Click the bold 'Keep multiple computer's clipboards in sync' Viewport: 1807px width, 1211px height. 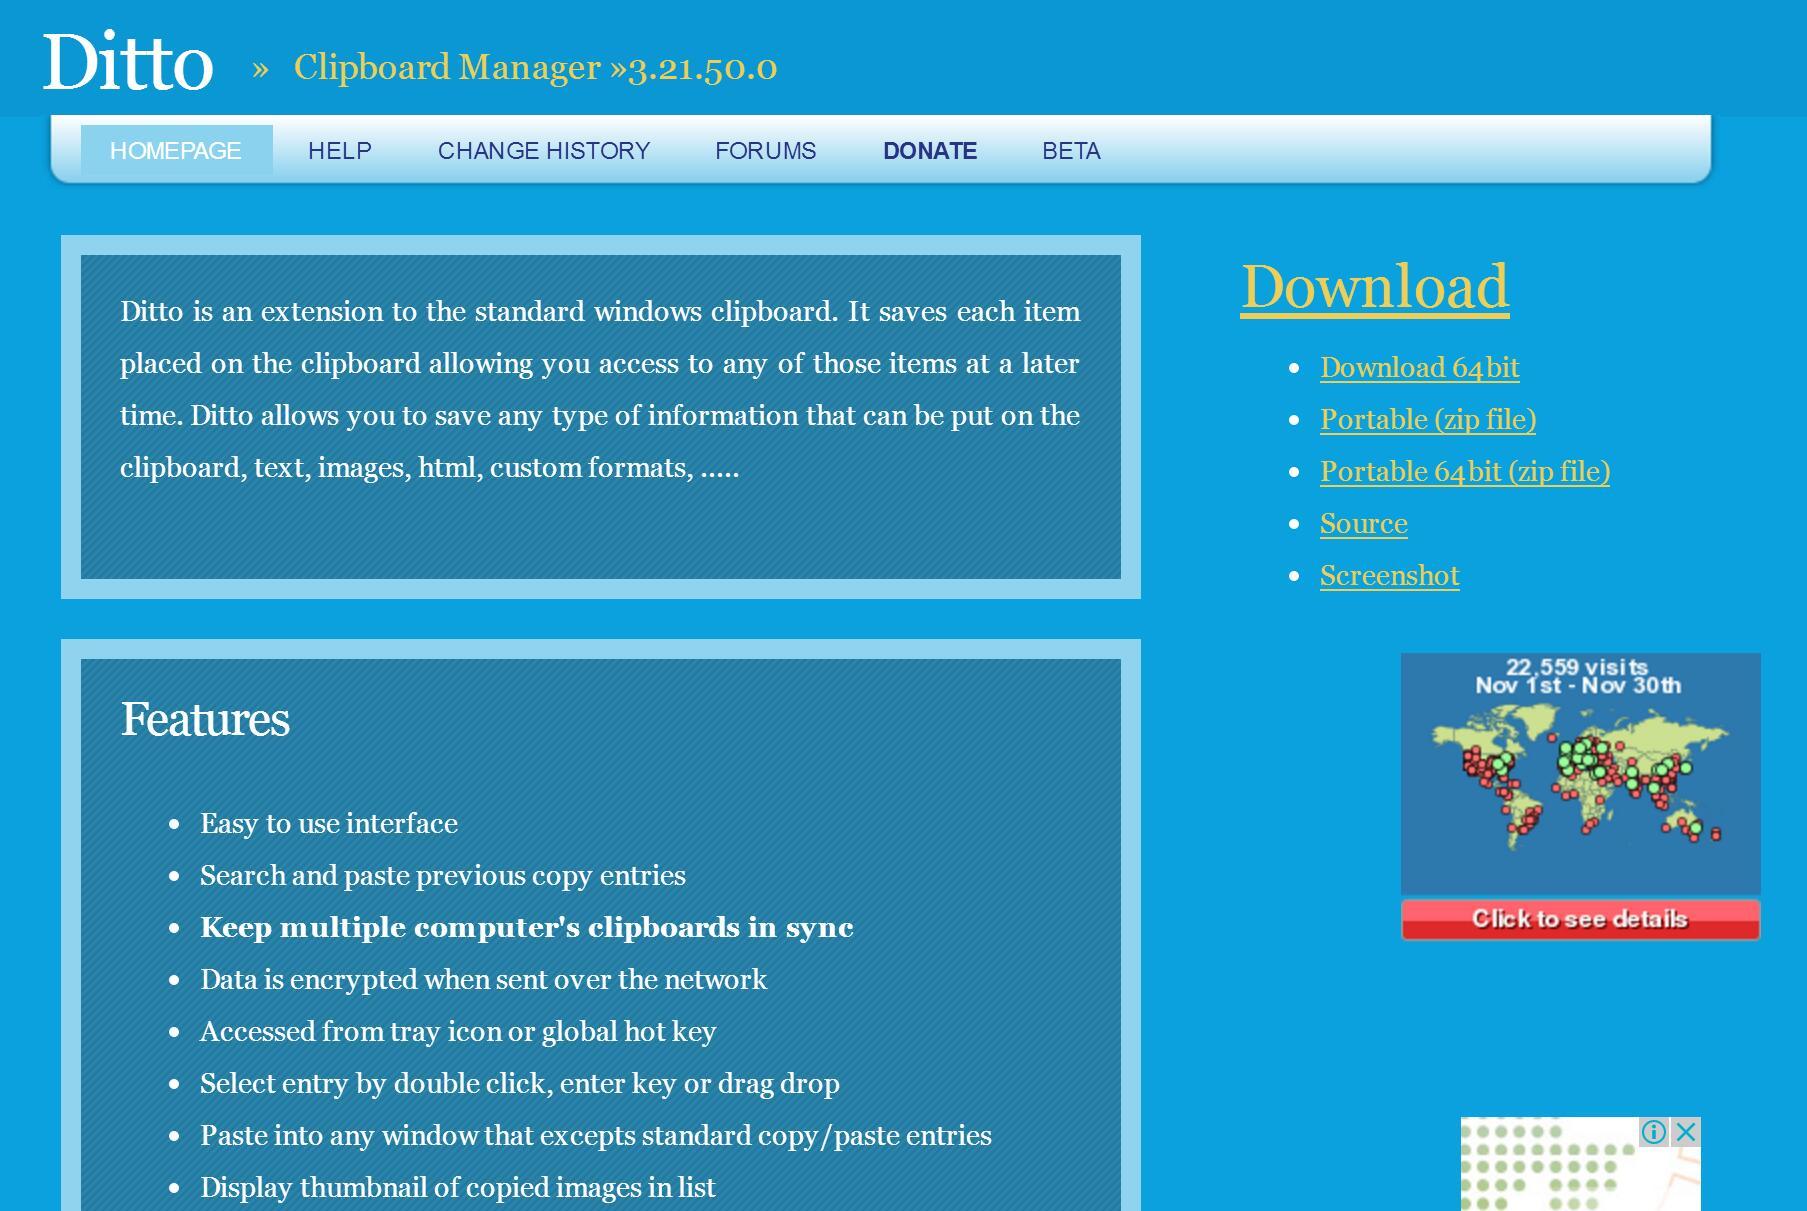(x=527, y=928)
